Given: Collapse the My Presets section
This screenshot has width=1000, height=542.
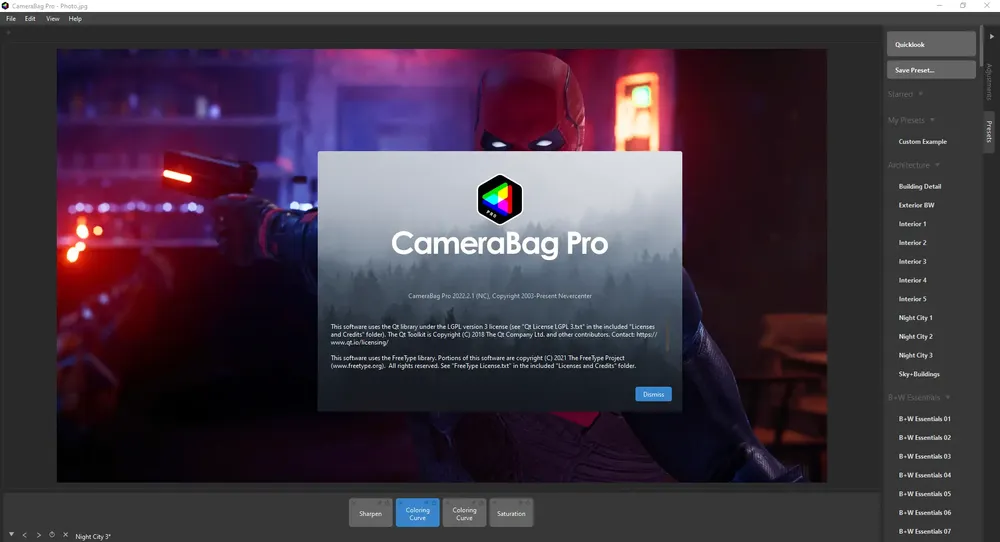Looking at the screenshot, I should 911,120.
